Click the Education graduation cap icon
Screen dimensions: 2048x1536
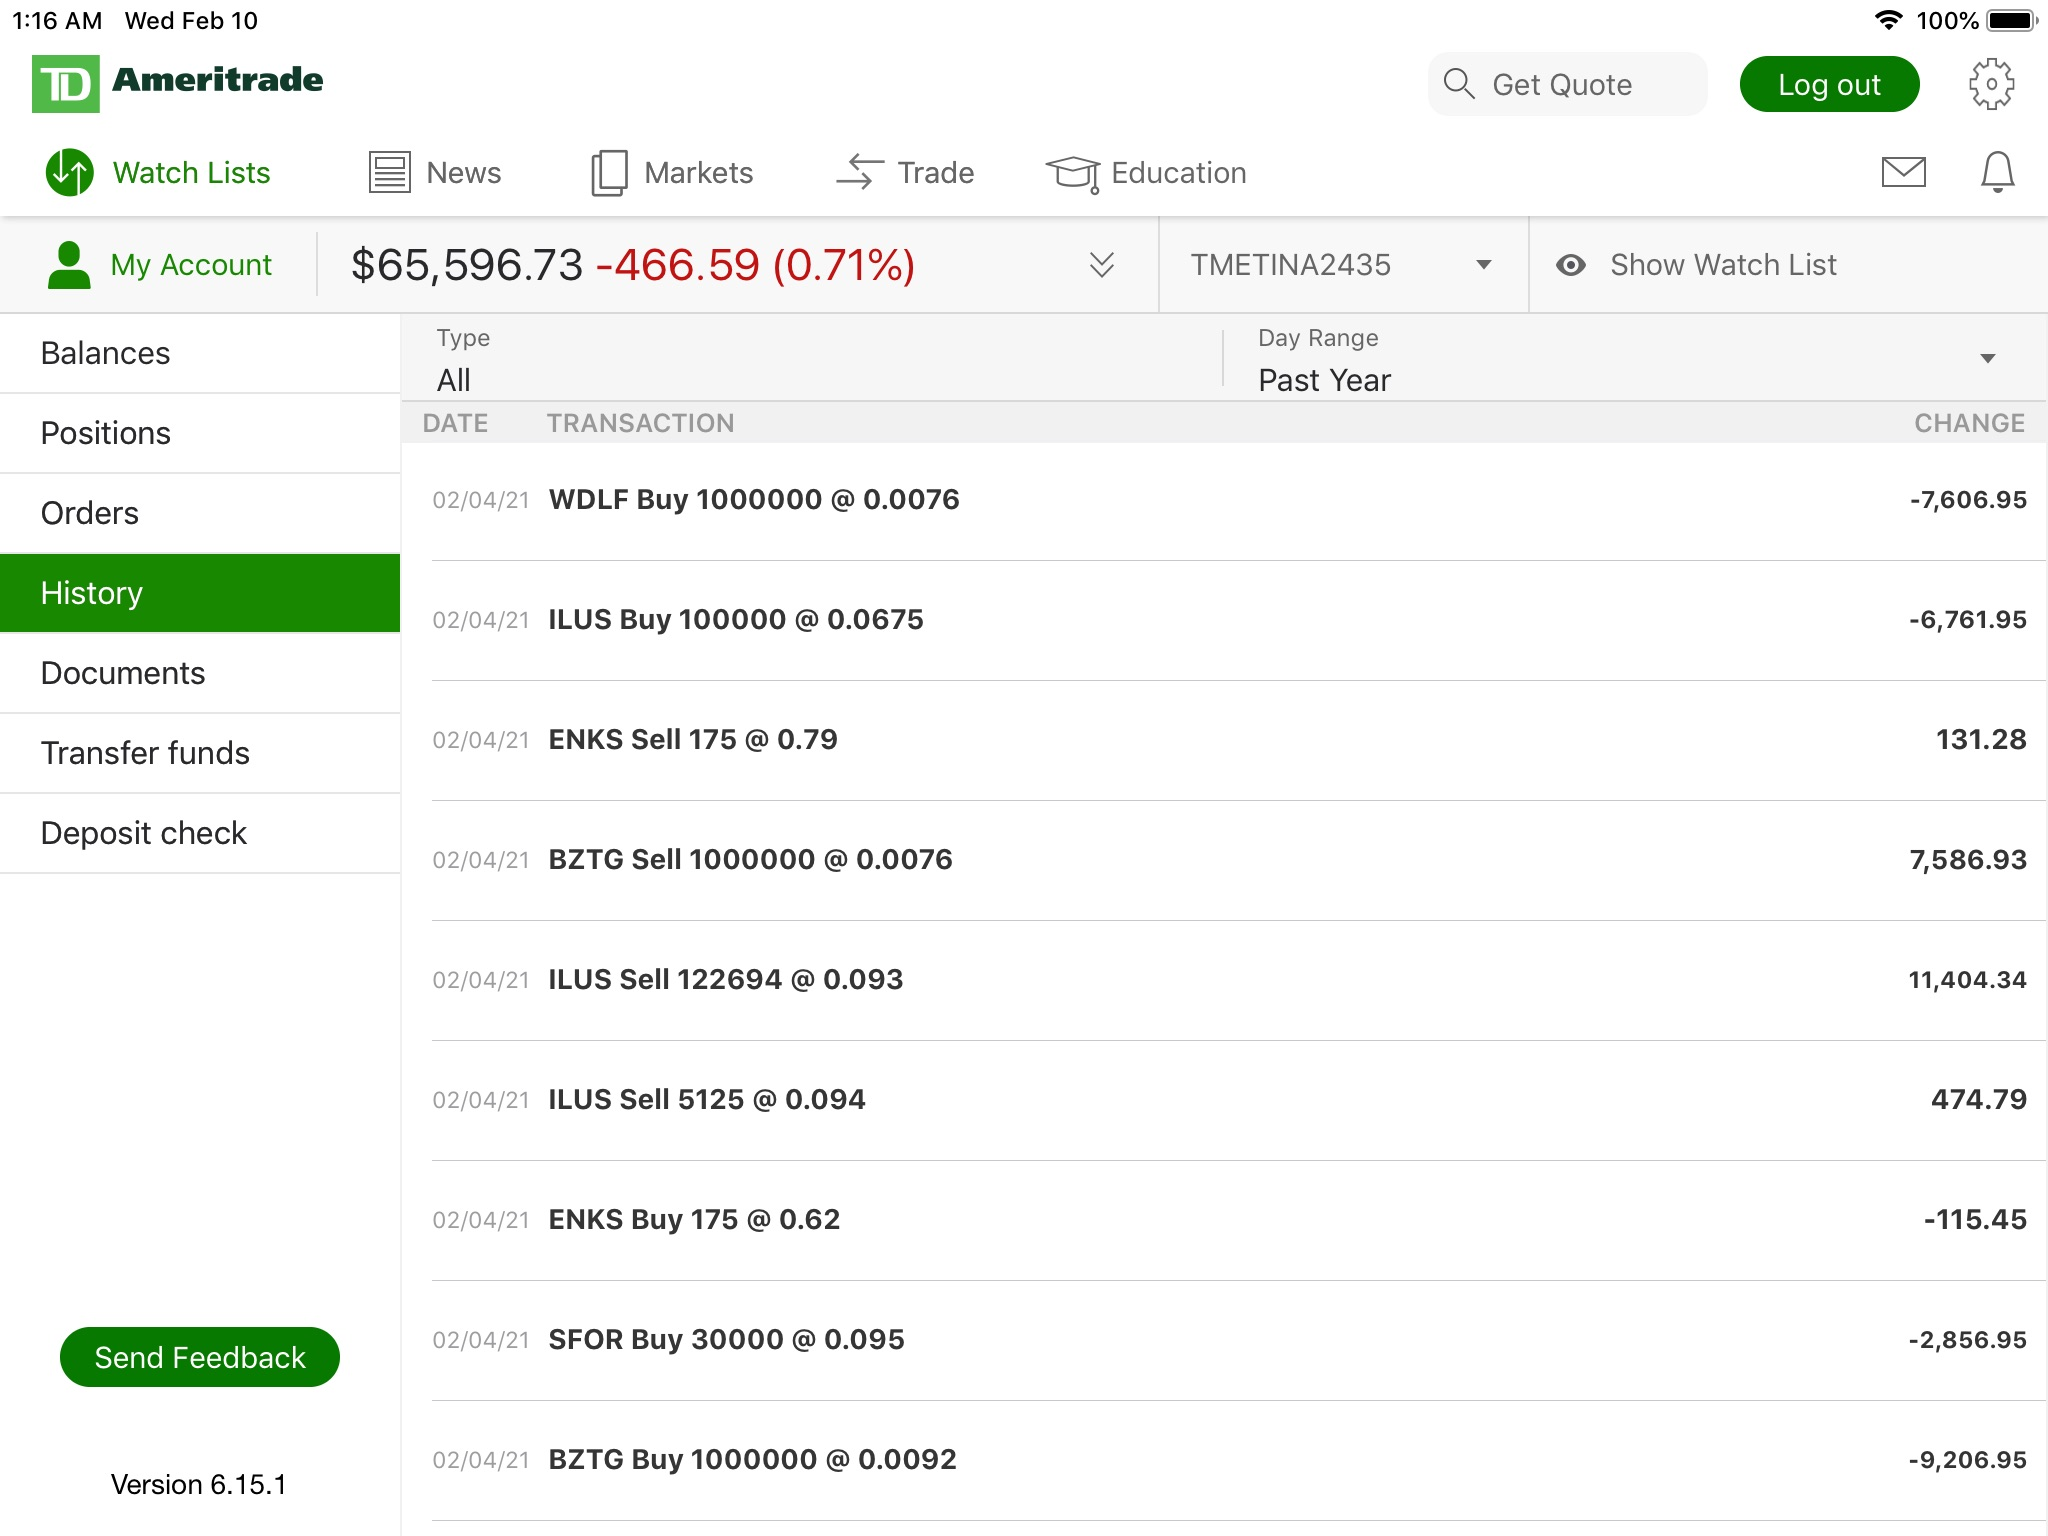pyautogui.click(x=1073, y=173)
